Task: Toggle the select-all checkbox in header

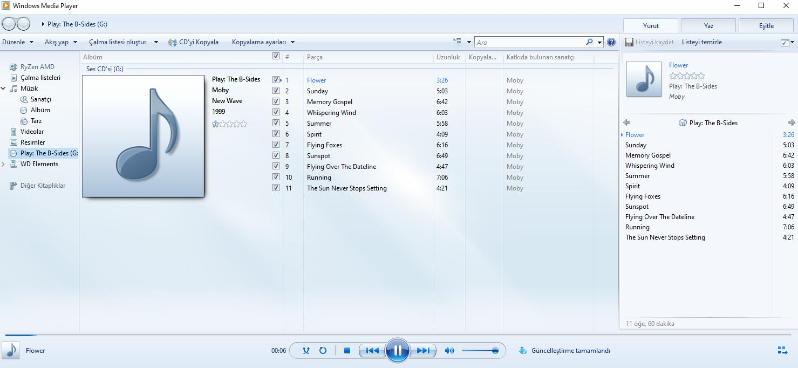Action: pos(276,56)
